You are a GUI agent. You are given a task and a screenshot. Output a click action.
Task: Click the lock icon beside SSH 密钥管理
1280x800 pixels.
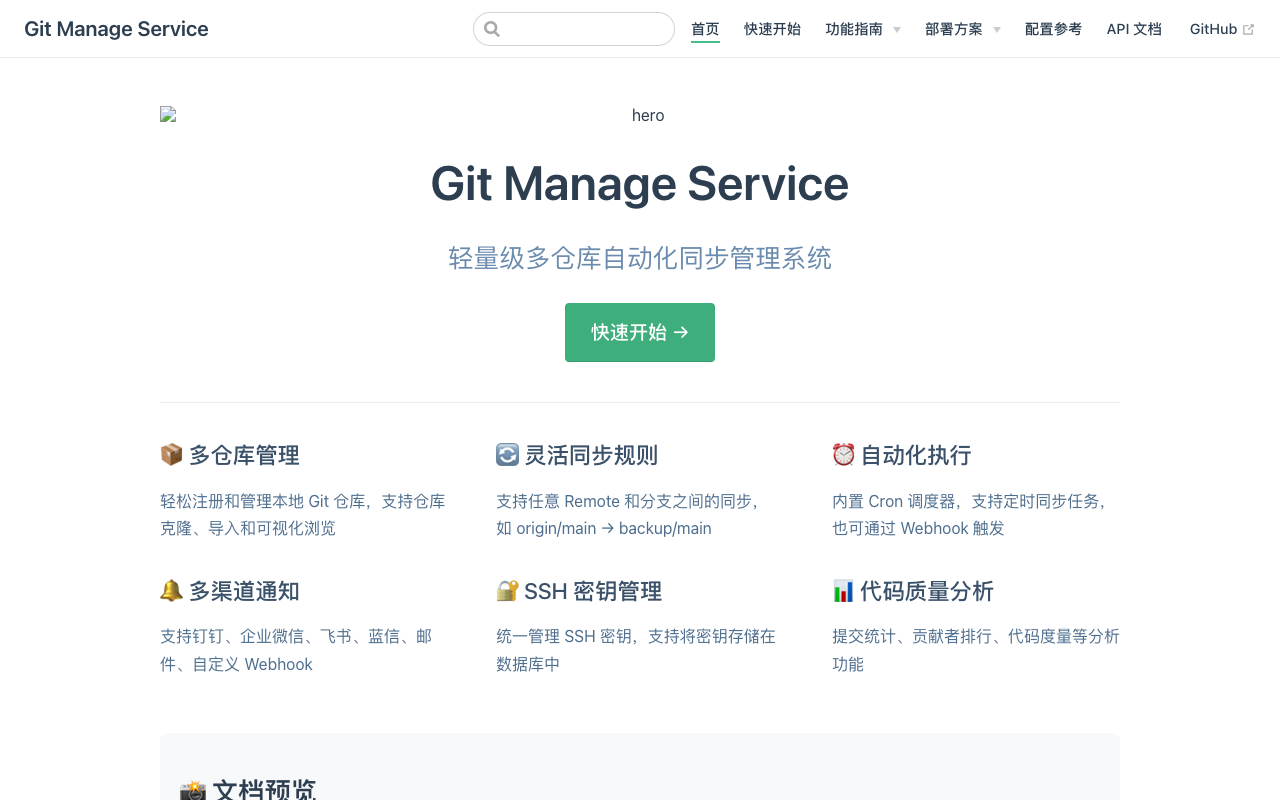[x=508, y=591]
